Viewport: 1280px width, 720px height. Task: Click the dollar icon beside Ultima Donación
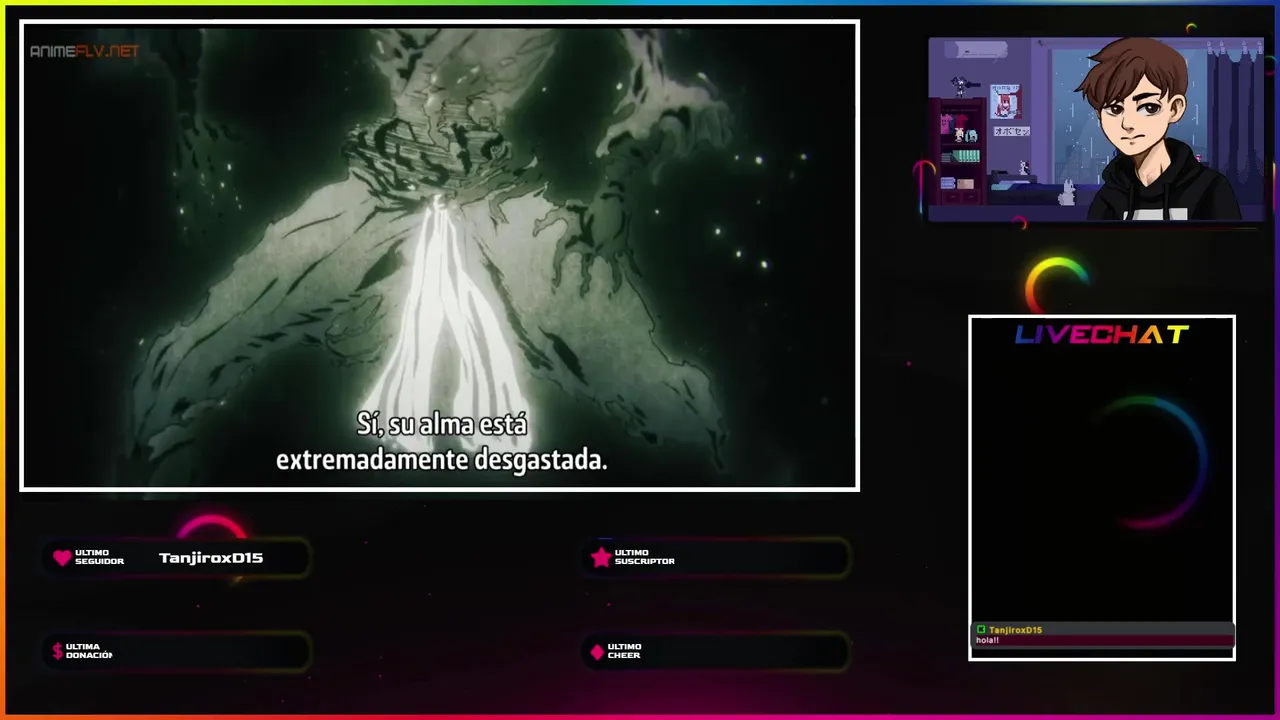[58, 652]
